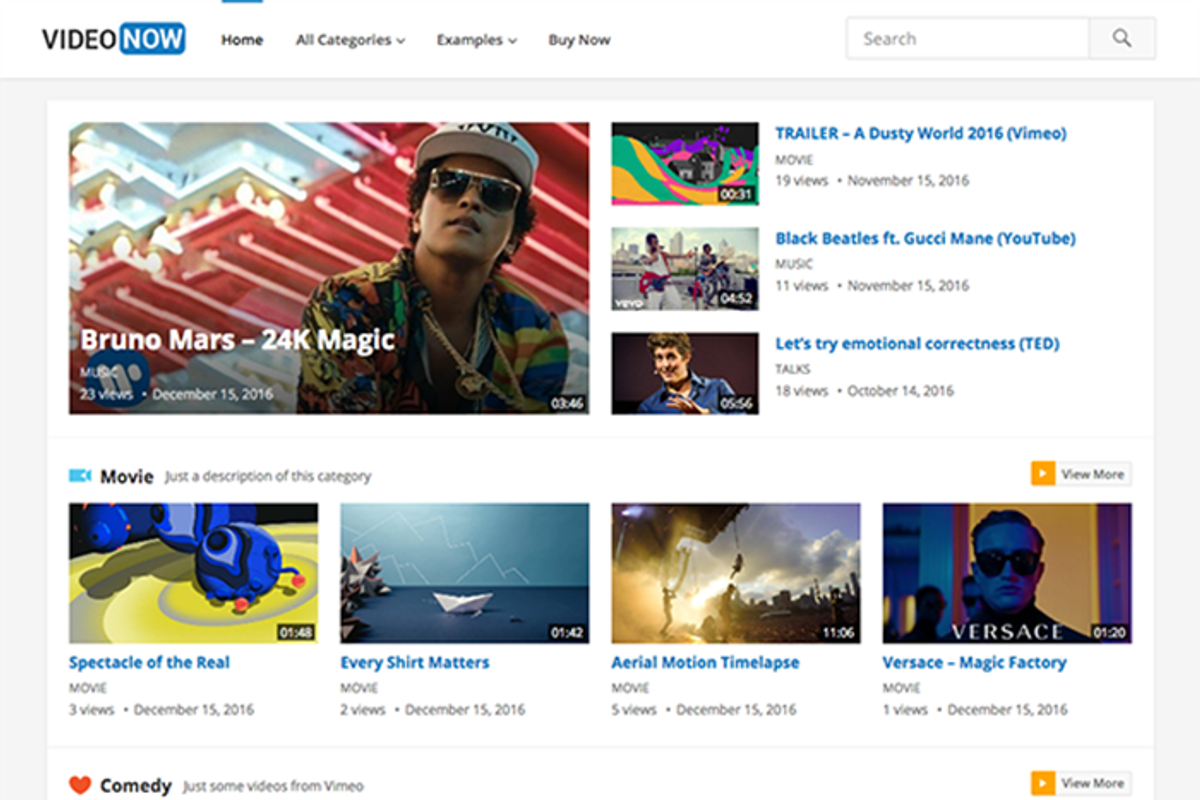This screenshot has height=800, width=1200.
Task: Open the Every Shirt Matters thumbnail
Action: tap(464, 573)
